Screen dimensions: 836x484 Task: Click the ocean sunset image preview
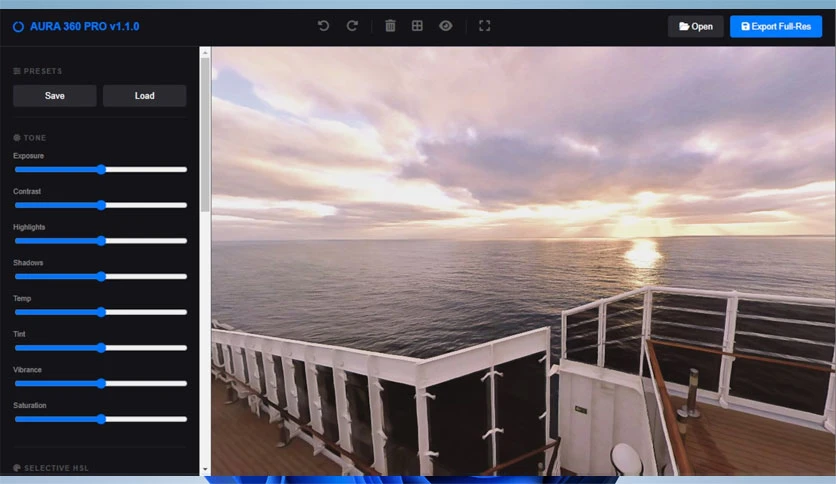click(x=524, y=261)
